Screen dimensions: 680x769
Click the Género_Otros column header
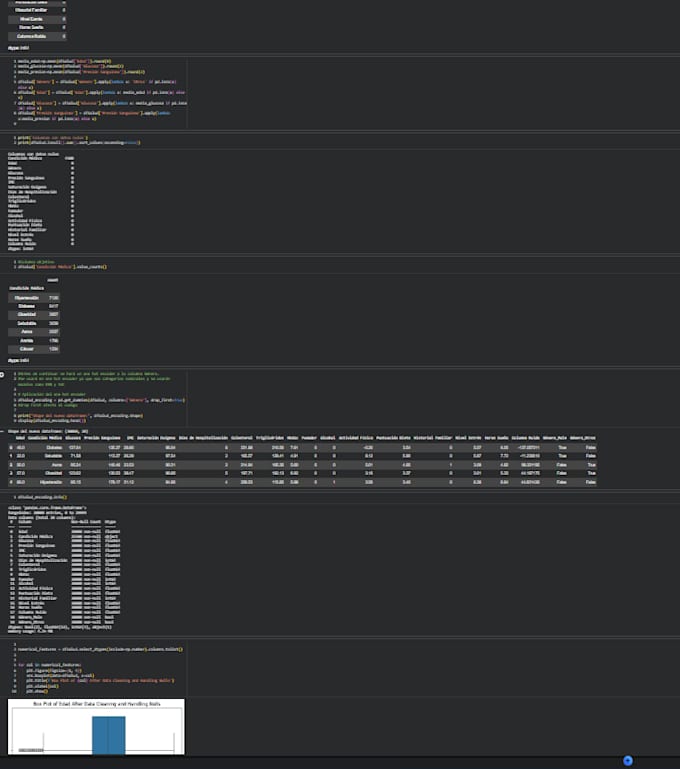click(x=583, y=438)
